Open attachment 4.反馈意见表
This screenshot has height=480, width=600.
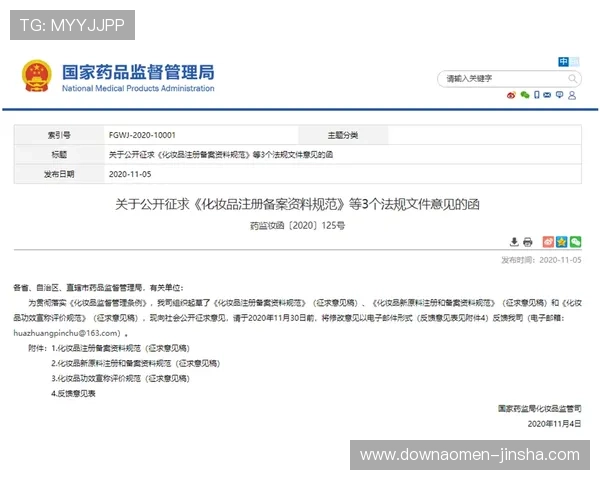pyautogui.click(x=73, y=393)
